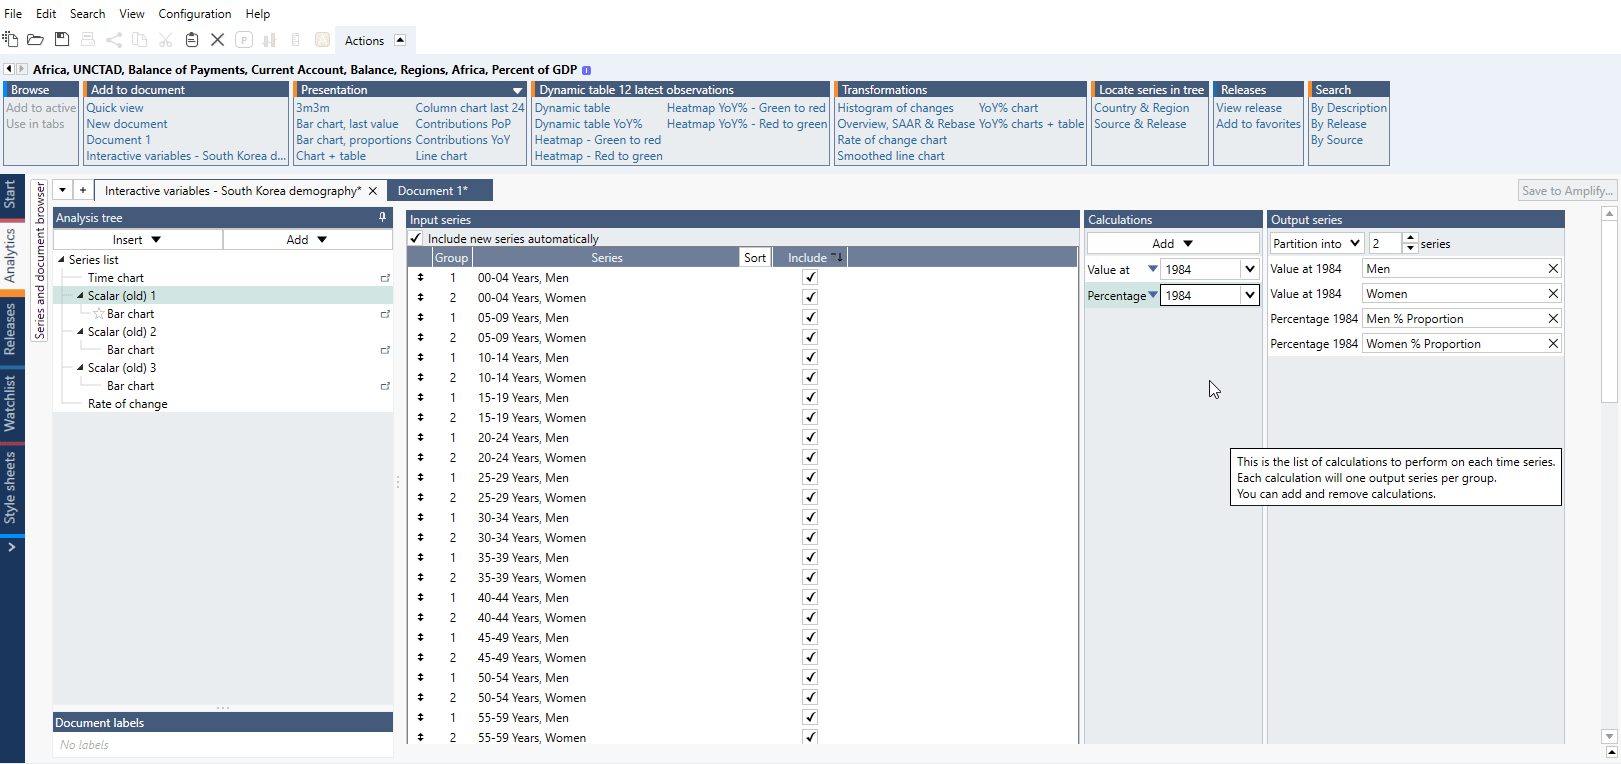Click the save floppy disk icon
The height and width of the screenshot is (764, 1621).
coord(62,40)
